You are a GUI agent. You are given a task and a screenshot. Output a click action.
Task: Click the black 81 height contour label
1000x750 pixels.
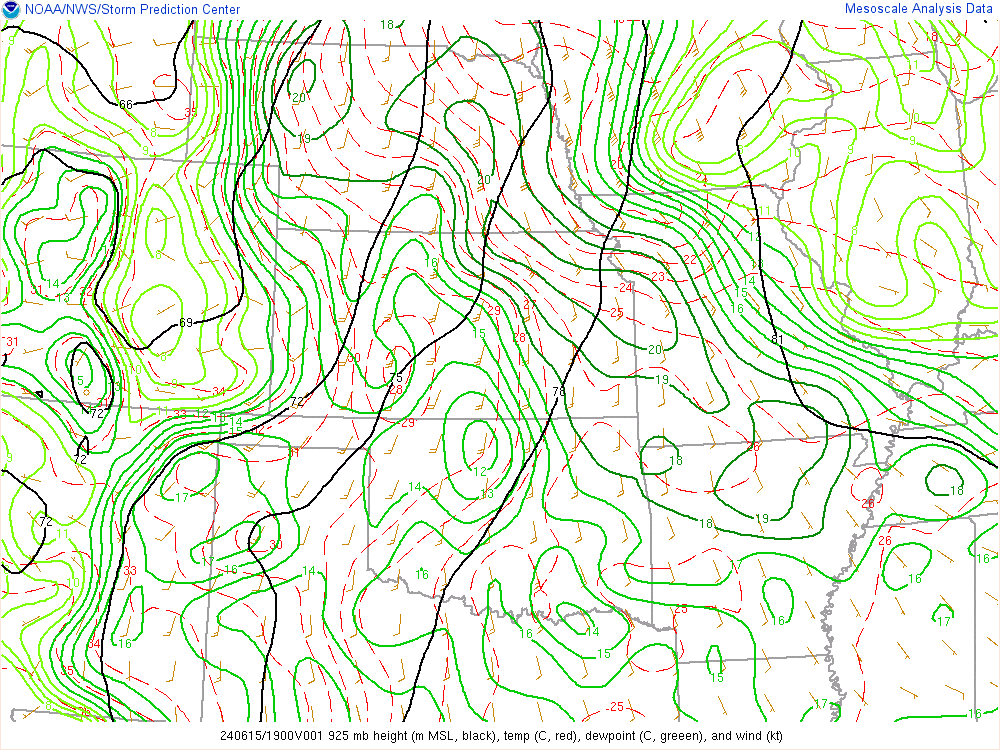(777, 339)
